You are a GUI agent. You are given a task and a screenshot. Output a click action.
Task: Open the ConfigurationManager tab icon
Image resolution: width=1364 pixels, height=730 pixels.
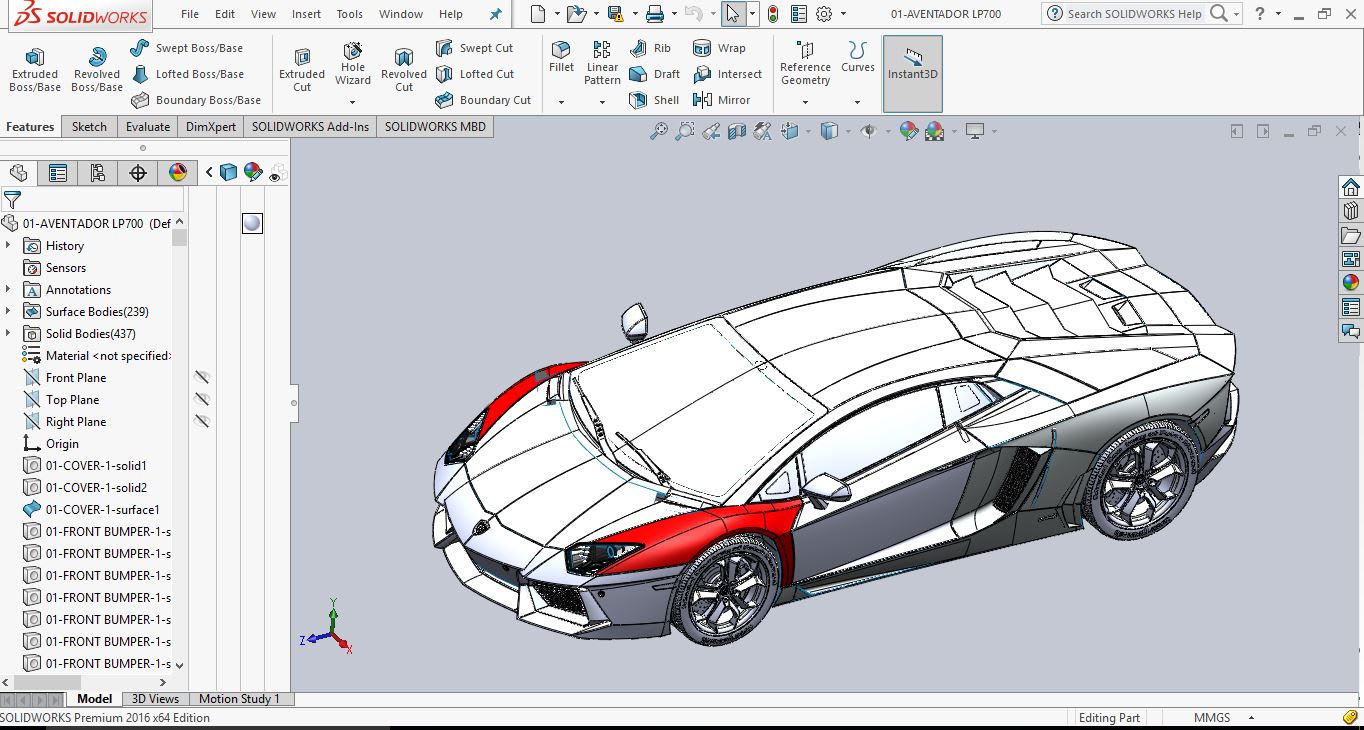click(97, 173)
